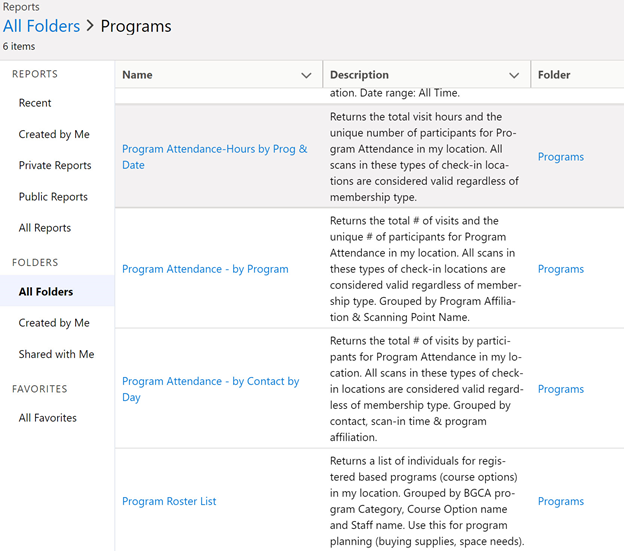Click Programs folder link for by Program row
624x551 pixels.
(x=560, y=269)
